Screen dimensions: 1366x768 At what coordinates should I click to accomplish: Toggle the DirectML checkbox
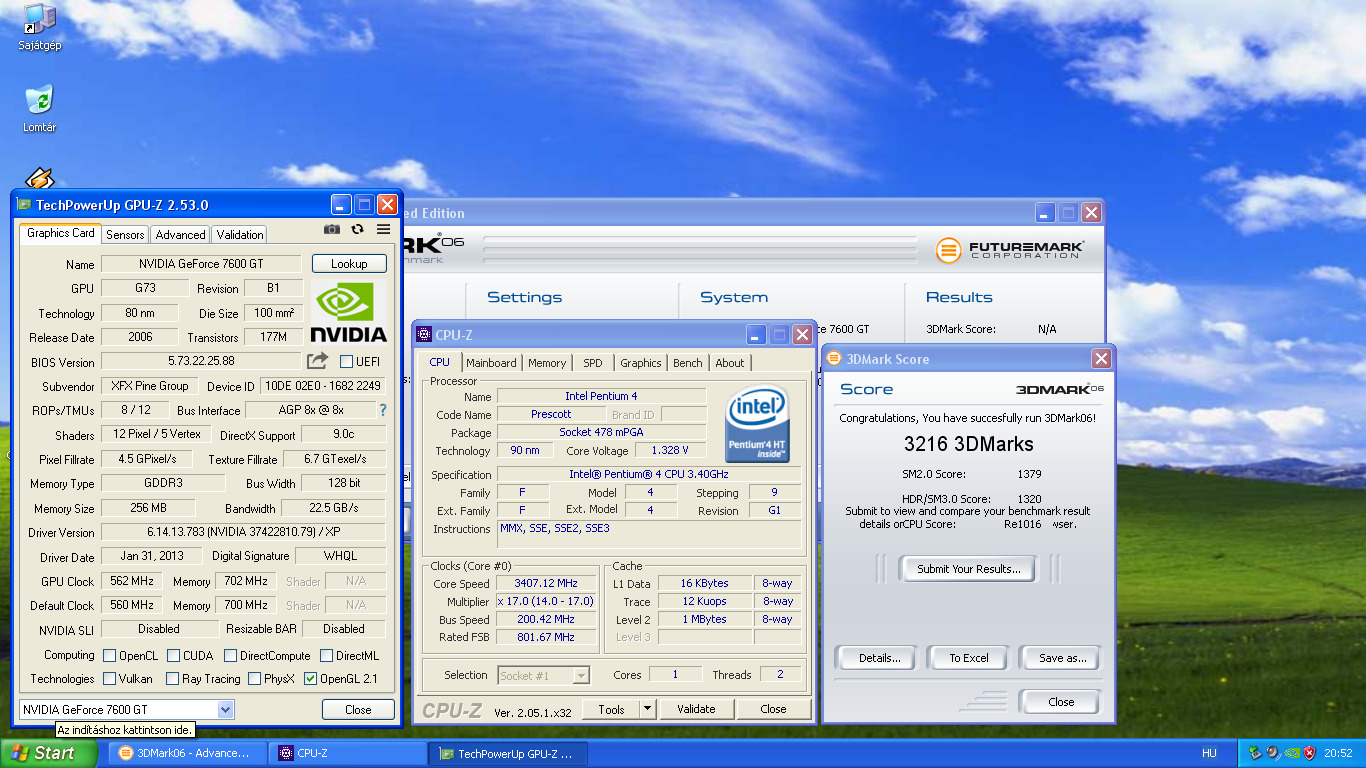coord(326,656)
